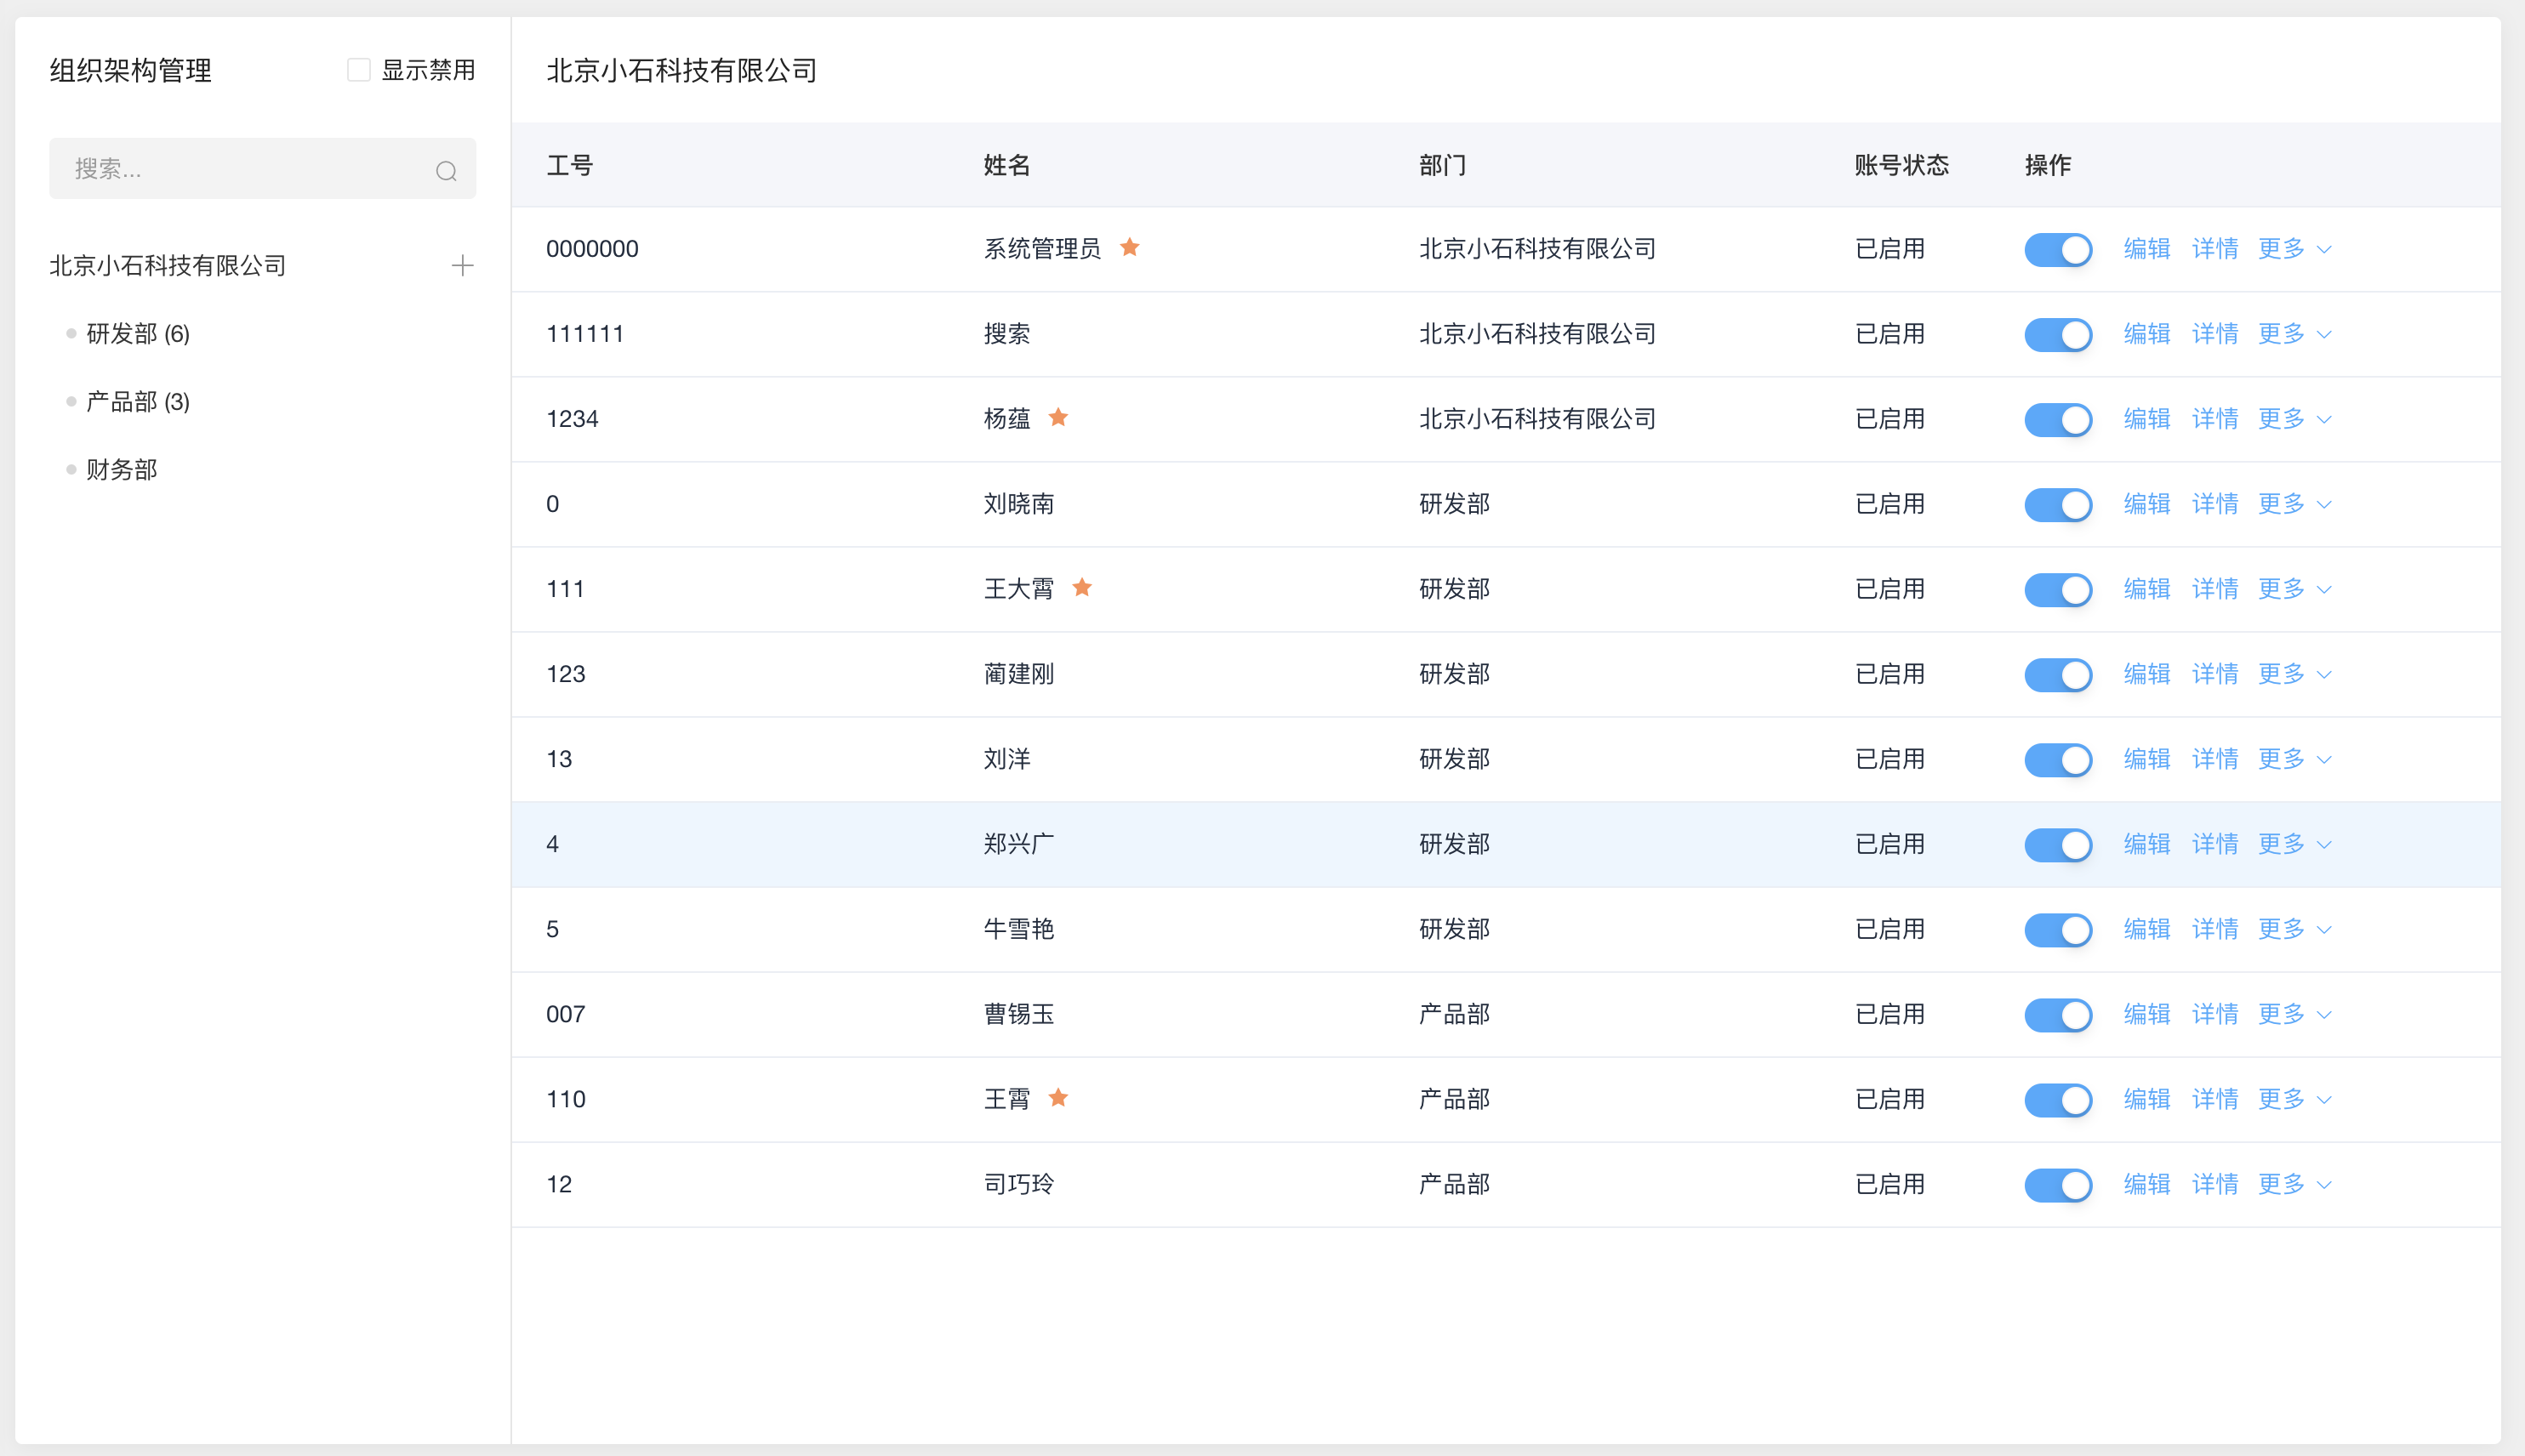Select 北京小石科技有限公司 root tree node

pyautogui.click(x=168, y=266)
